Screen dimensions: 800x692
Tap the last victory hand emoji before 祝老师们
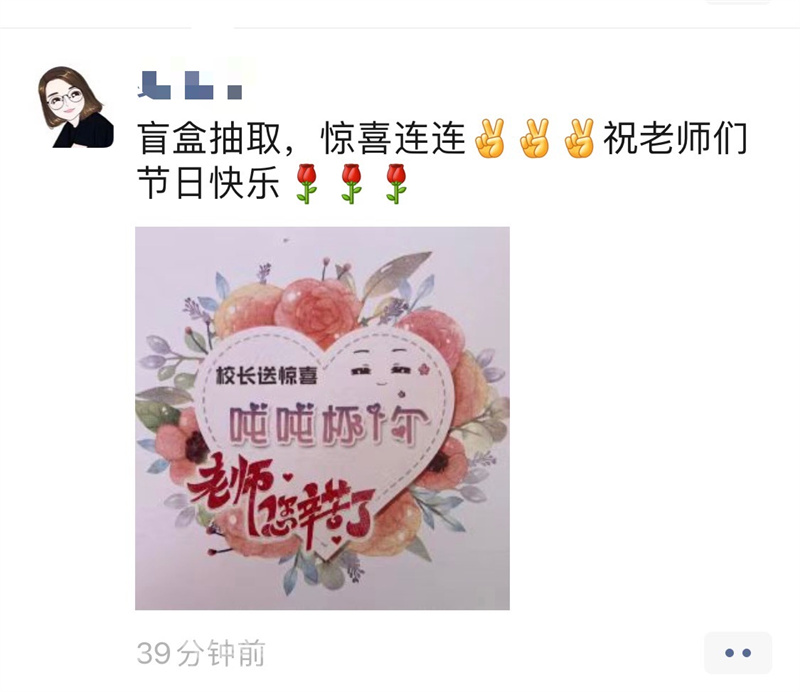tap(580, 138)
